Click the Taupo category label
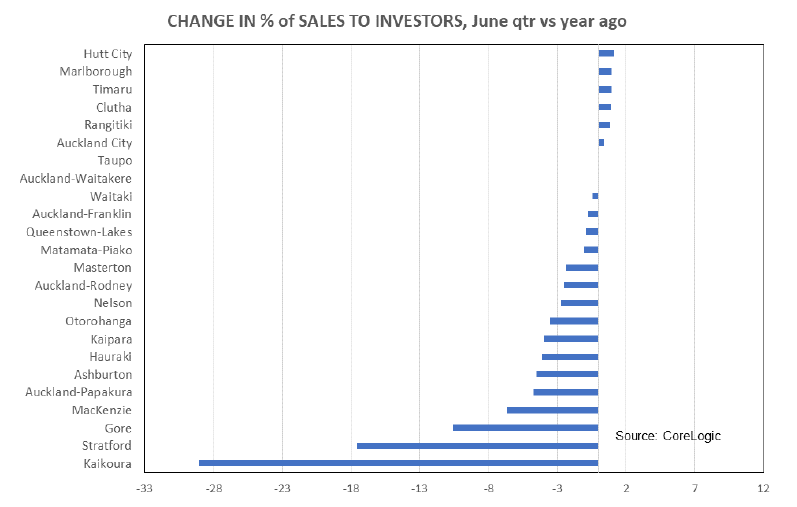 tap(115, 161)
